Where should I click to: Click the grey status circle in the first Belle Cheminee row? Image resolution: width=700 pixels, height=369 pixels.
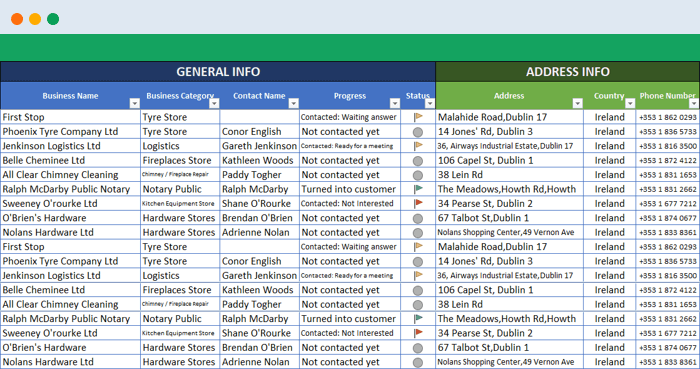pyautogui.click(x=418, y=161)
